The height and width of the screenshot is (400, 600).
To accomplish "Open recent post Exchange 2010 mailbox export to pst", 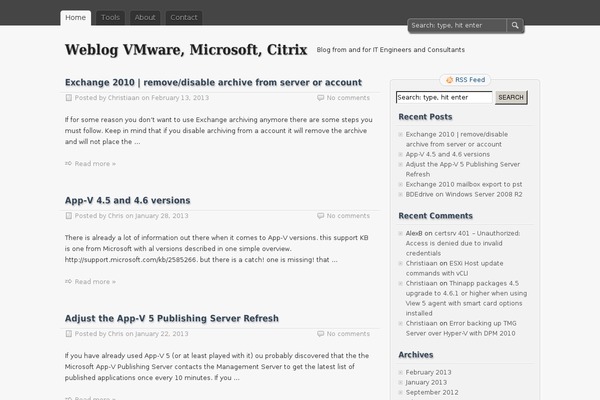I will [x=464, y=184].
